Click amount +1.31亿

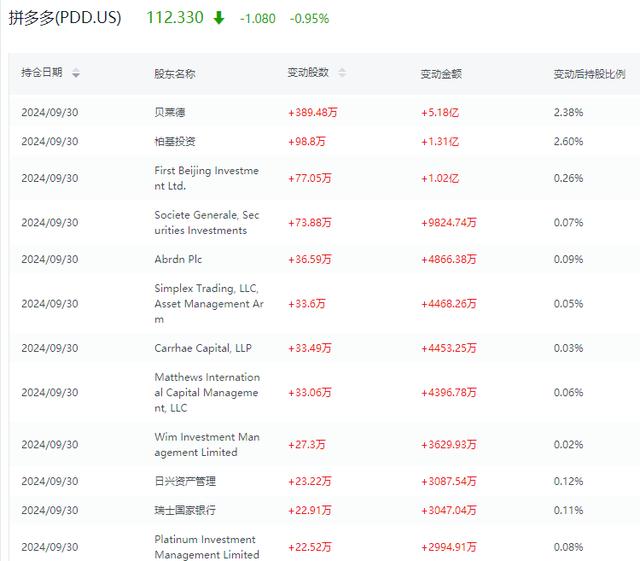tap(440, 142)
